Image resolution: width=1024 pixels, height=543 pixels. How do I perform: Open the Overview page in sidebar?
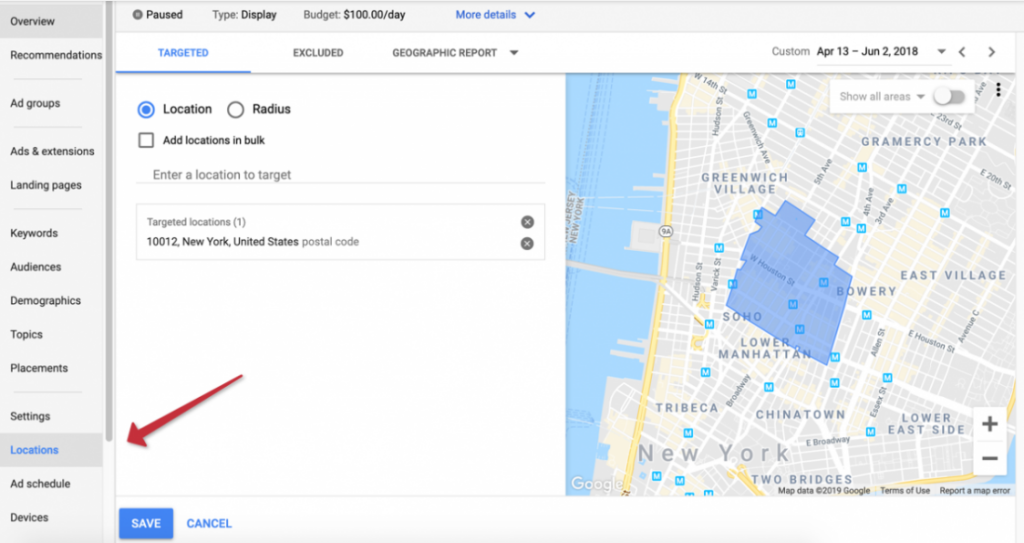[33, 22]
